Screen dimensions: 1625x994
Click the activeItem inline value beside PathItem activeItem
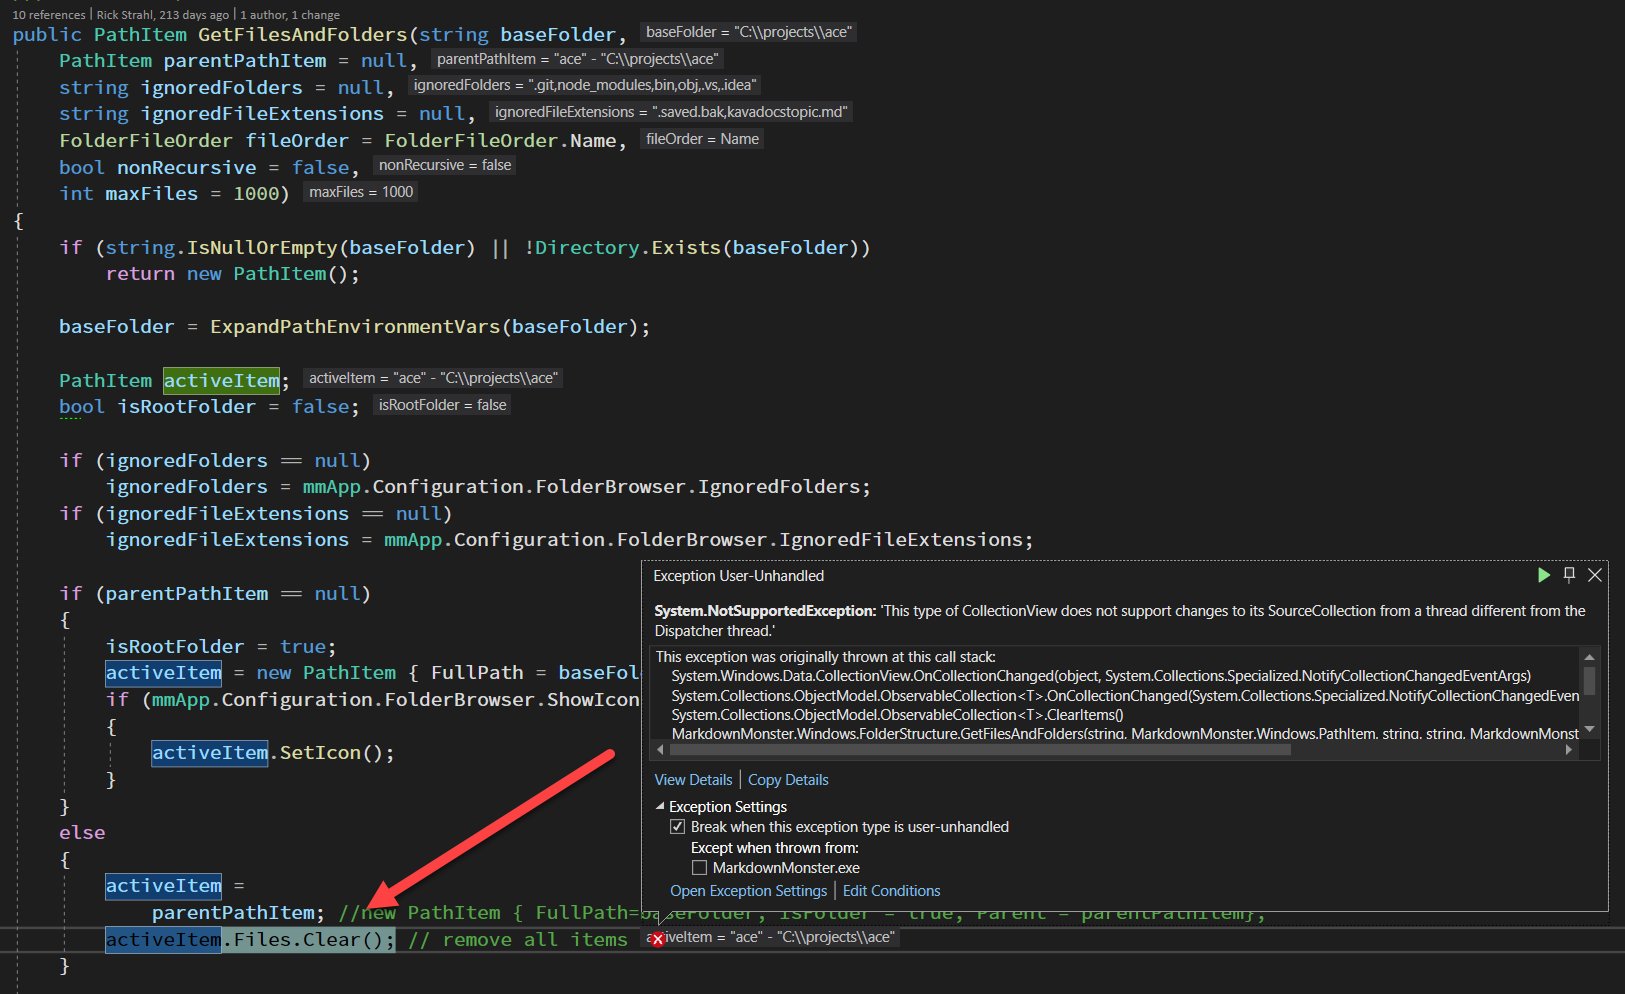click(x=433, y=378)
